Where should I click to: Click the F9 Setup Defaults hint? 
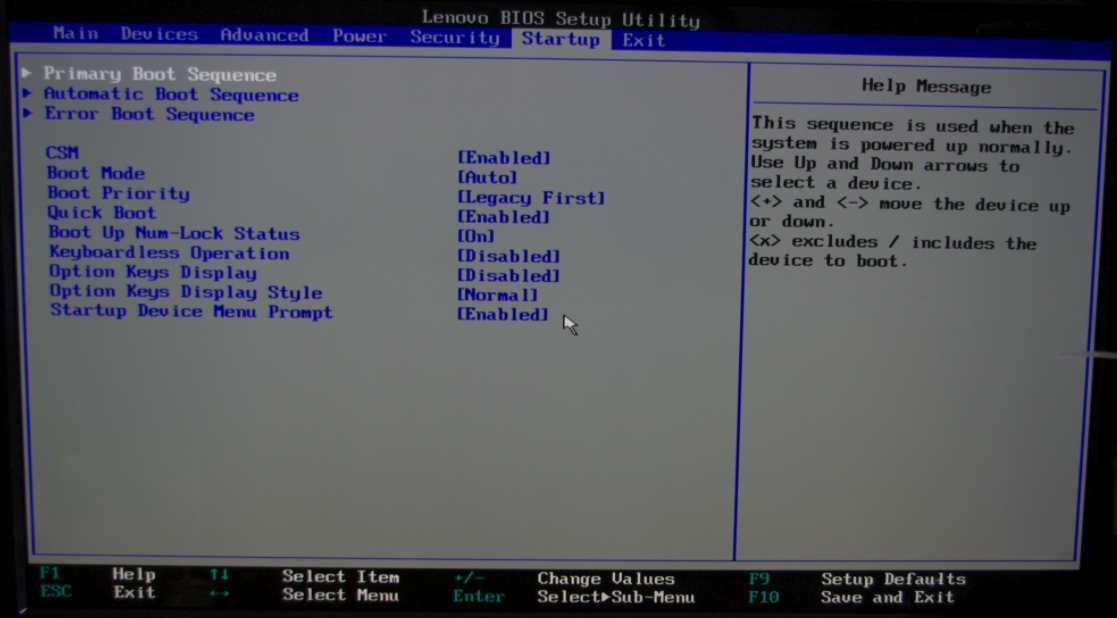click(x=857, y=579)
